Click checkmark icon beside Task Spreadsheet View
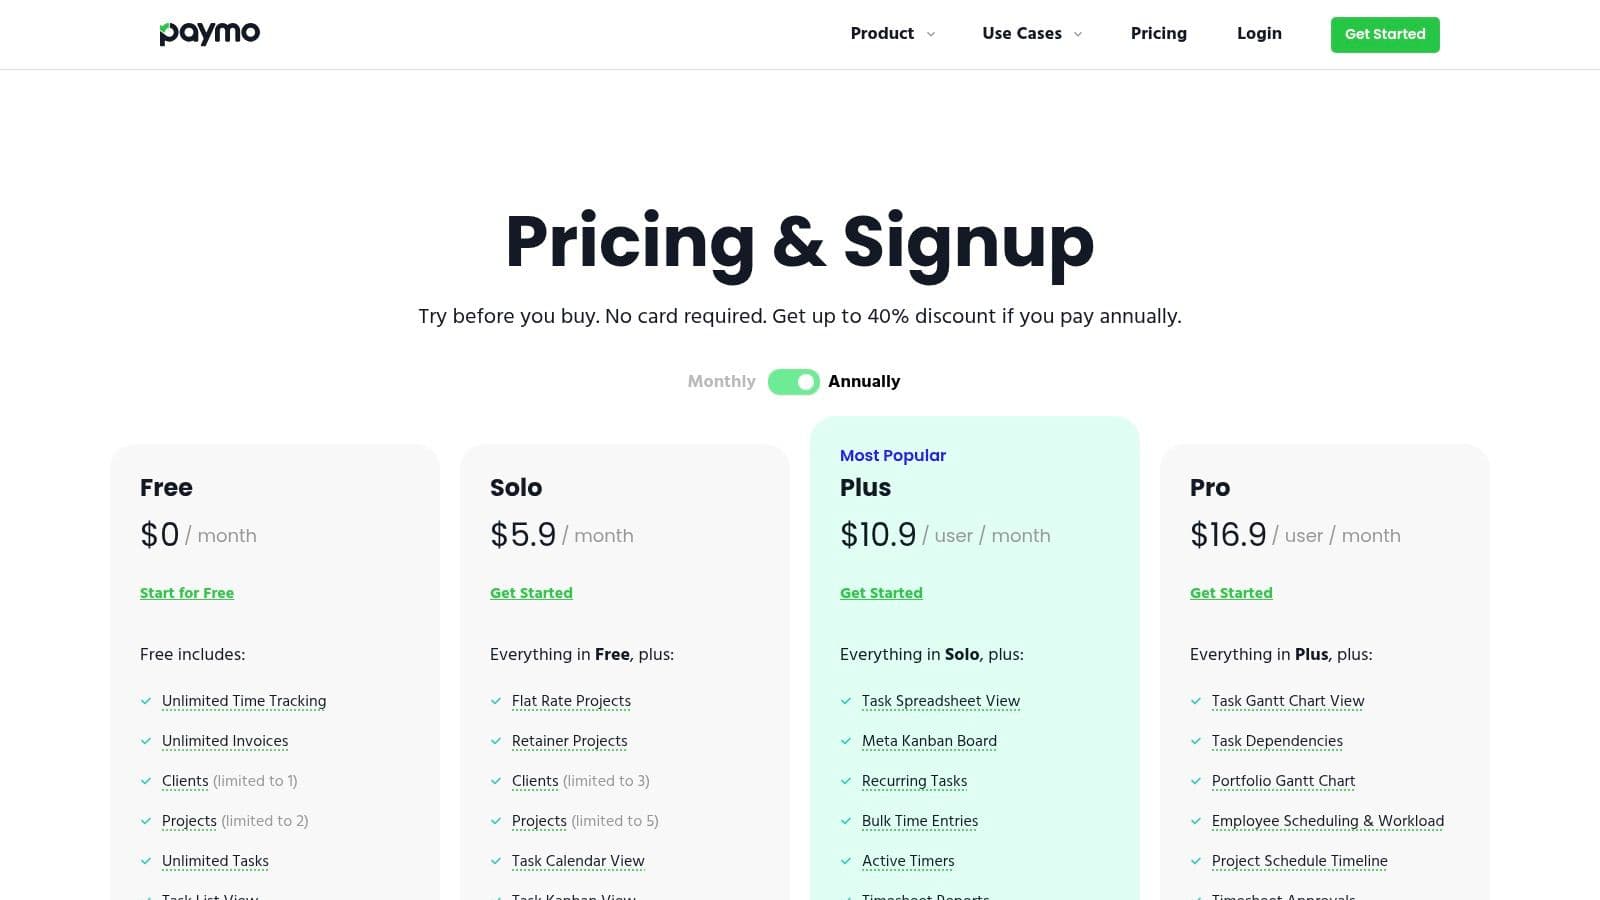This screenshot has width=1600, height=900. [x=846, y=701]
